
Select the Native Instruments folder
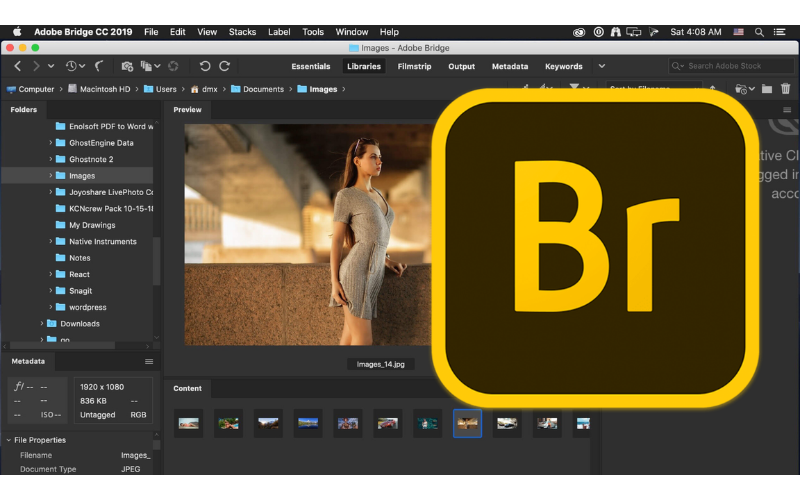pos(102,241)
